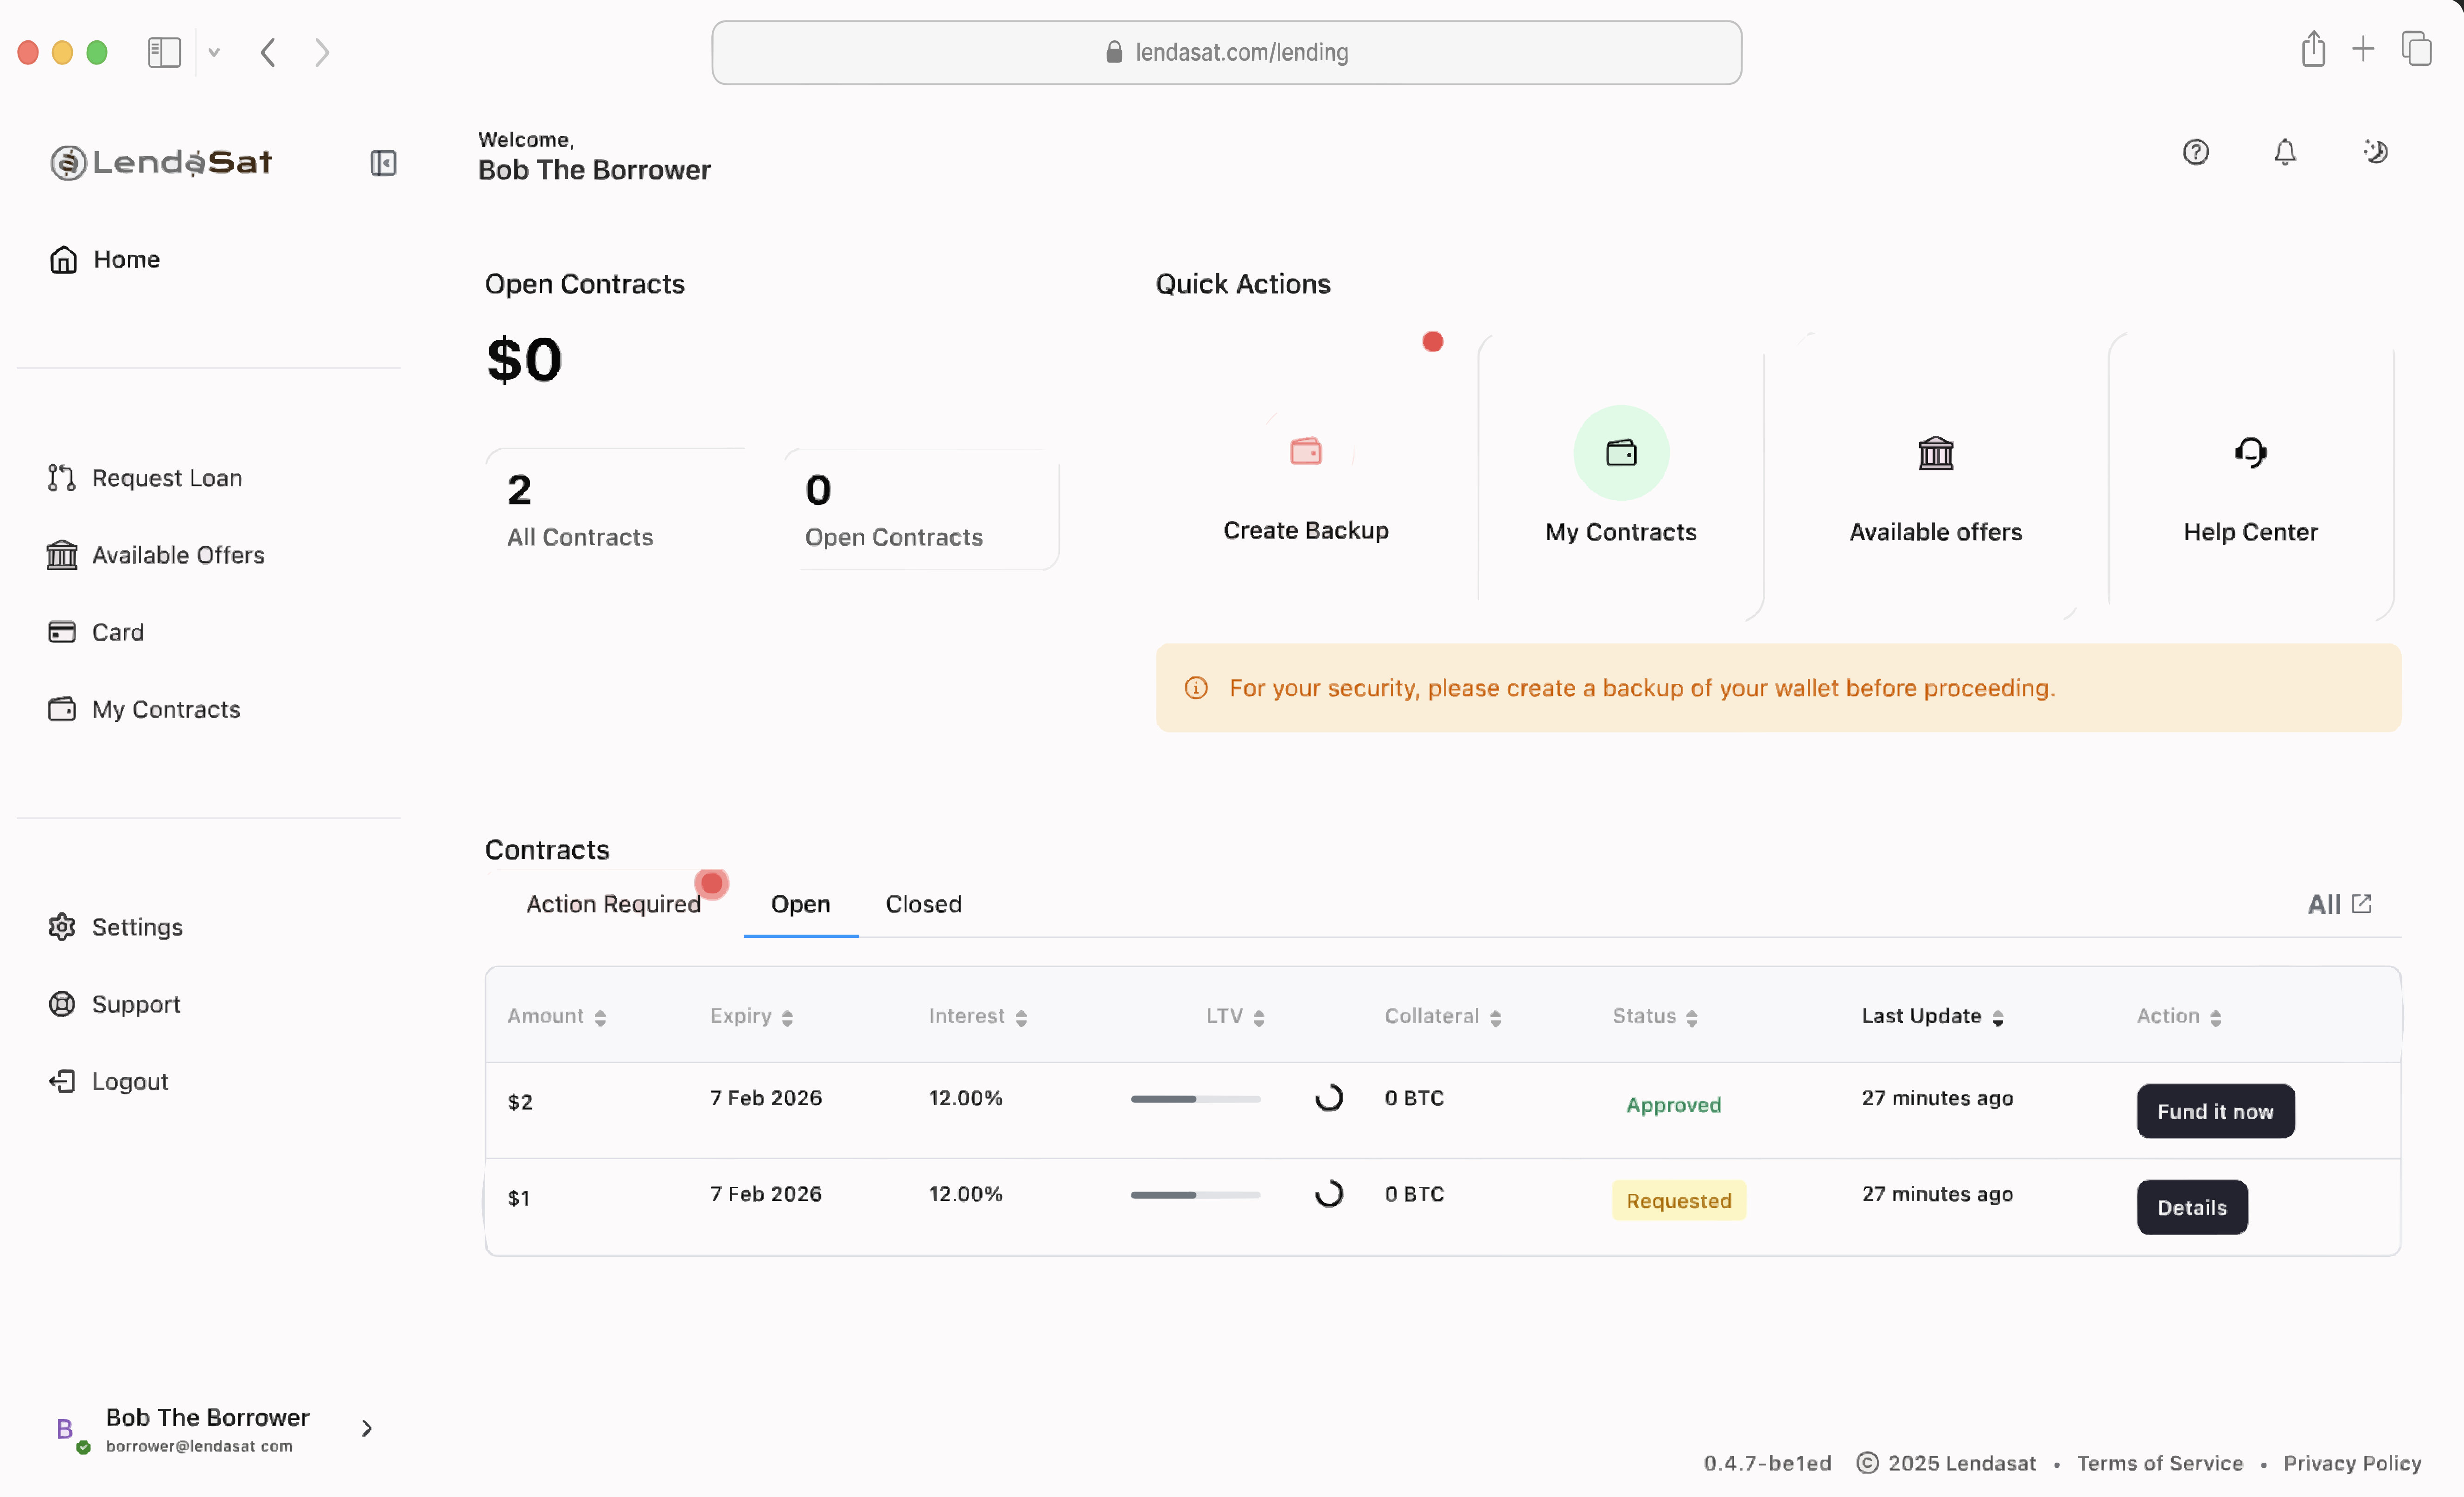Toggle dark mode with the moon icon
Screen dimensions: 2464x1497
2376,152
